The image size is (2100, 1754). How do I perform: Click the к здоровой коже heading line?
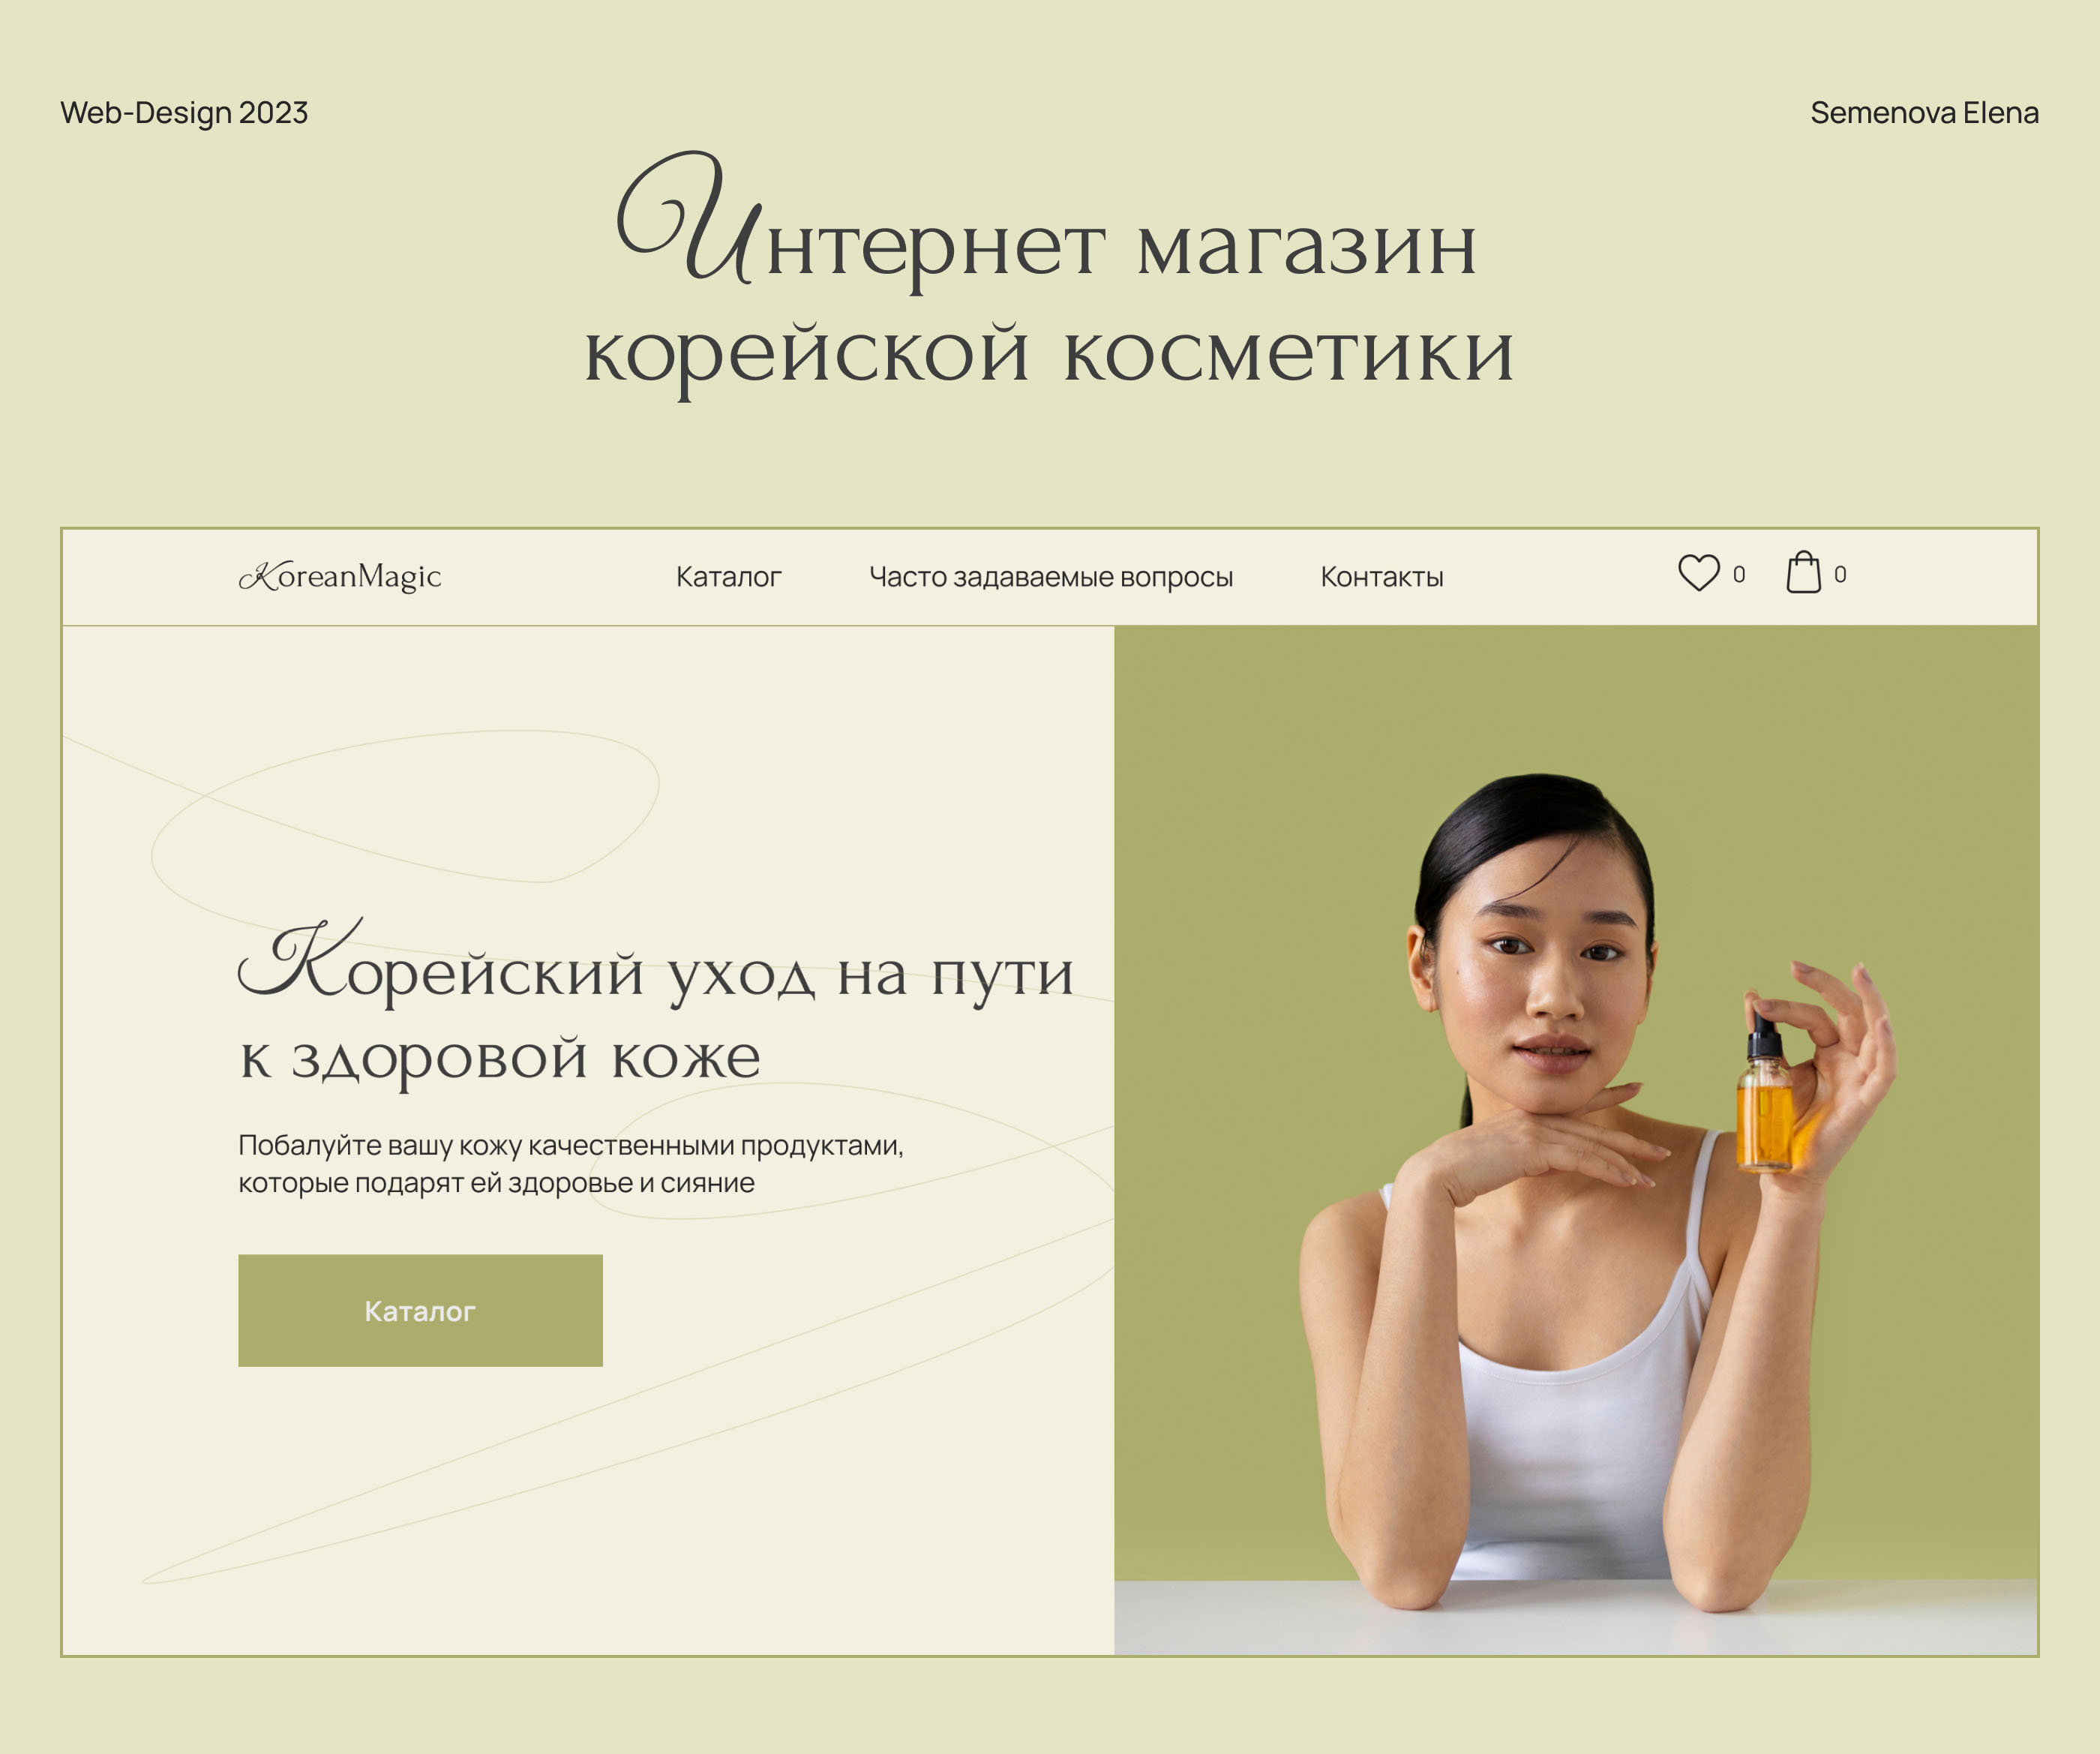tap(500, 1059)
